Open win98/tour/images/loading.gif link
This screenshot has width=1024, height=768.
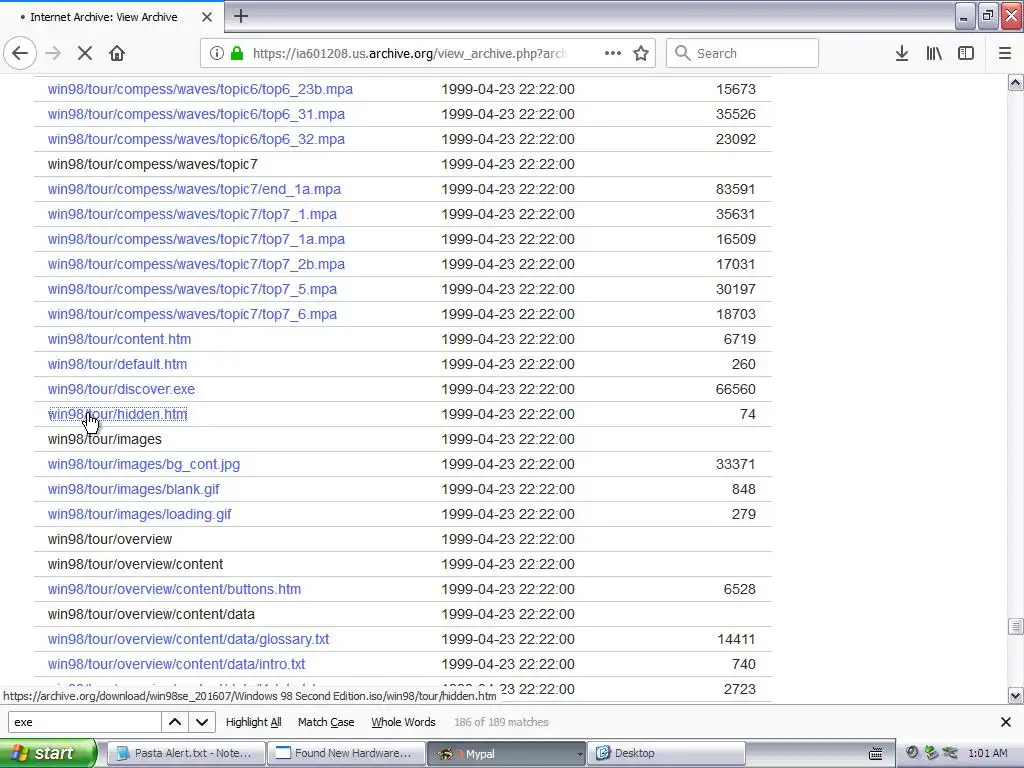[x=139, y=514]
